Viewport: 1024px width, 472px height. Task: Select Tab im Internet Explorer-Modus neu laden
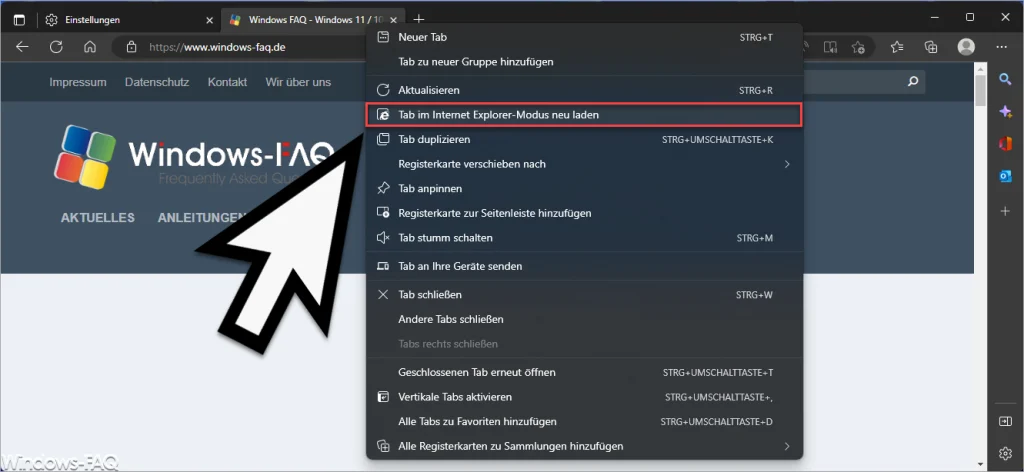(584, 114)
